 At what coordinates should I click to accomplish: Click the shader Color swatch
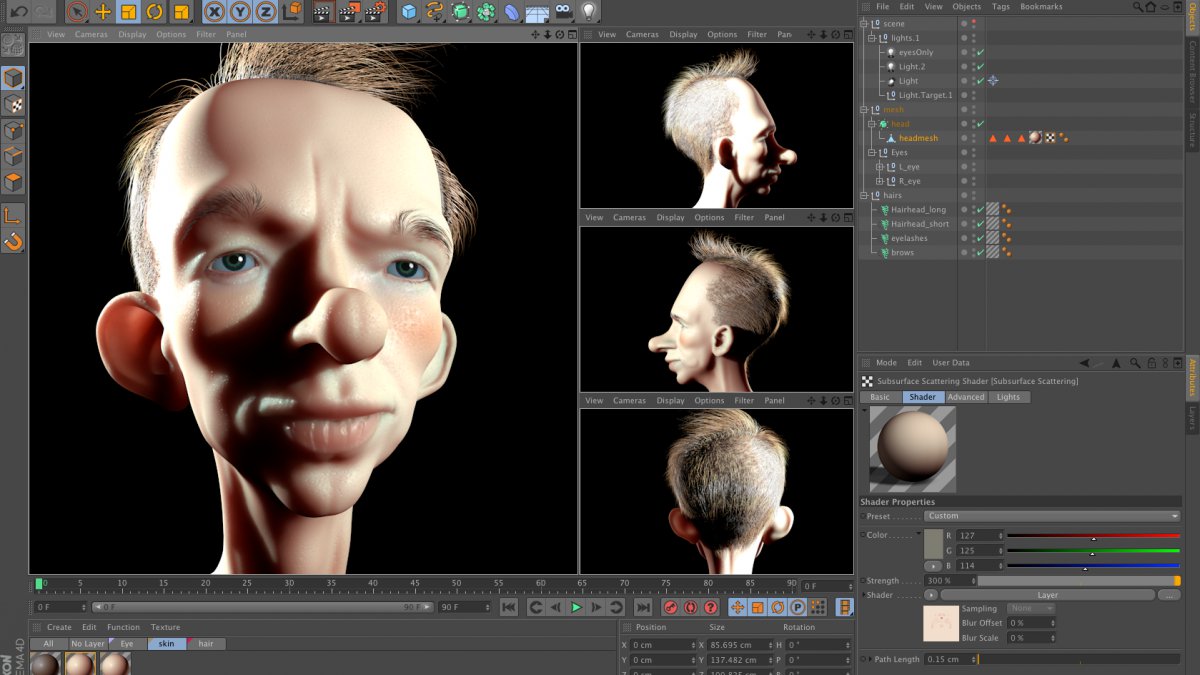tap(933, 543)
